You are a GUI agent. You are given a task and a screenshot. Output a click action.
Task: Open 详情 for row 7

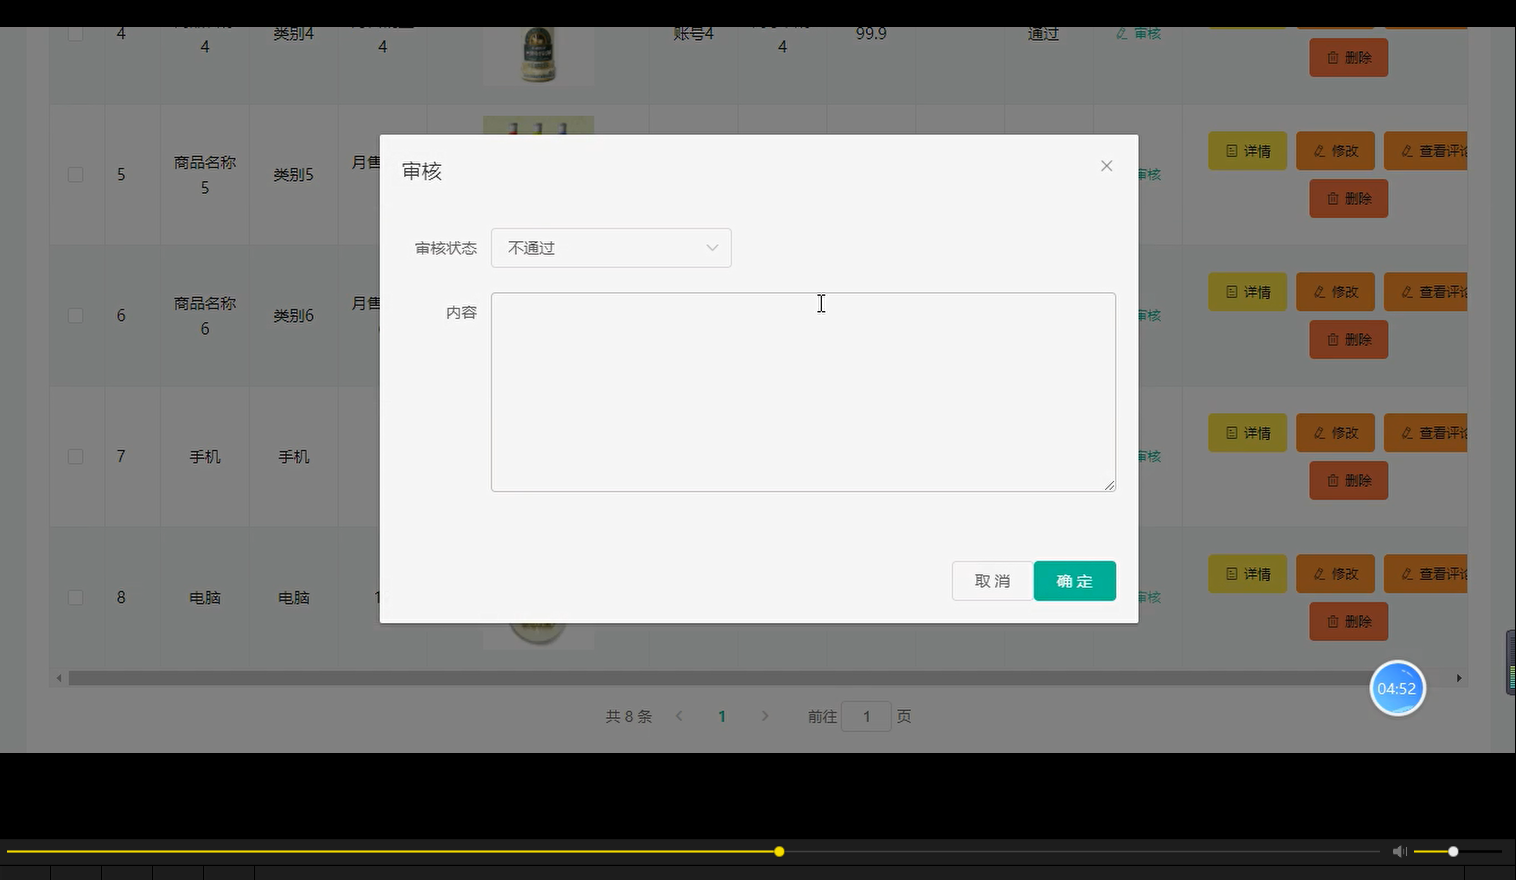point(1247,433)
